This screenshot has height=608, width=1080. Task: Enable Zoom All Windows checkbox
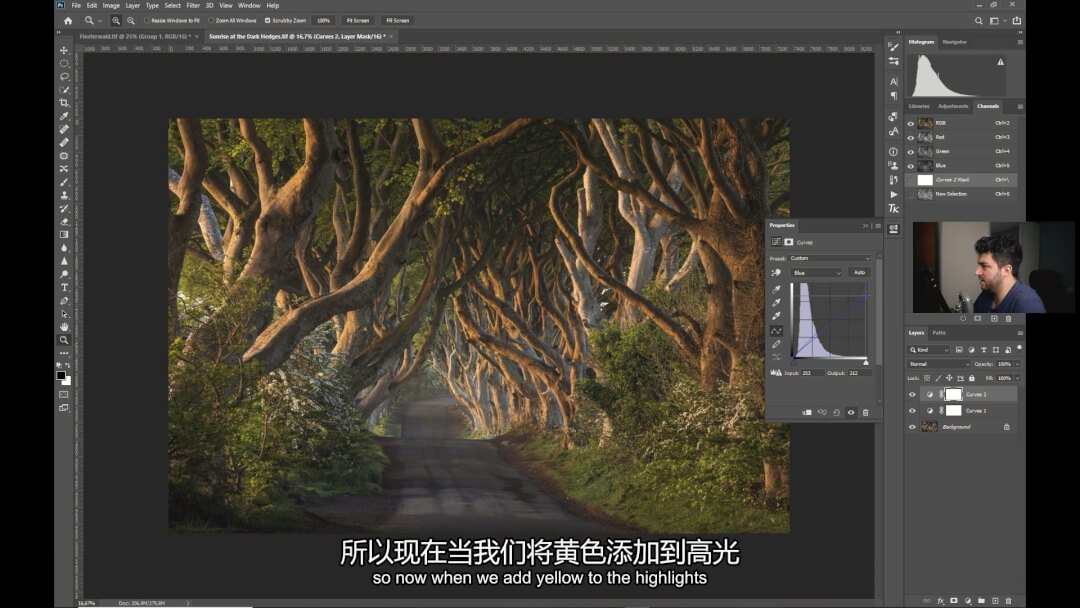[211, 21]
